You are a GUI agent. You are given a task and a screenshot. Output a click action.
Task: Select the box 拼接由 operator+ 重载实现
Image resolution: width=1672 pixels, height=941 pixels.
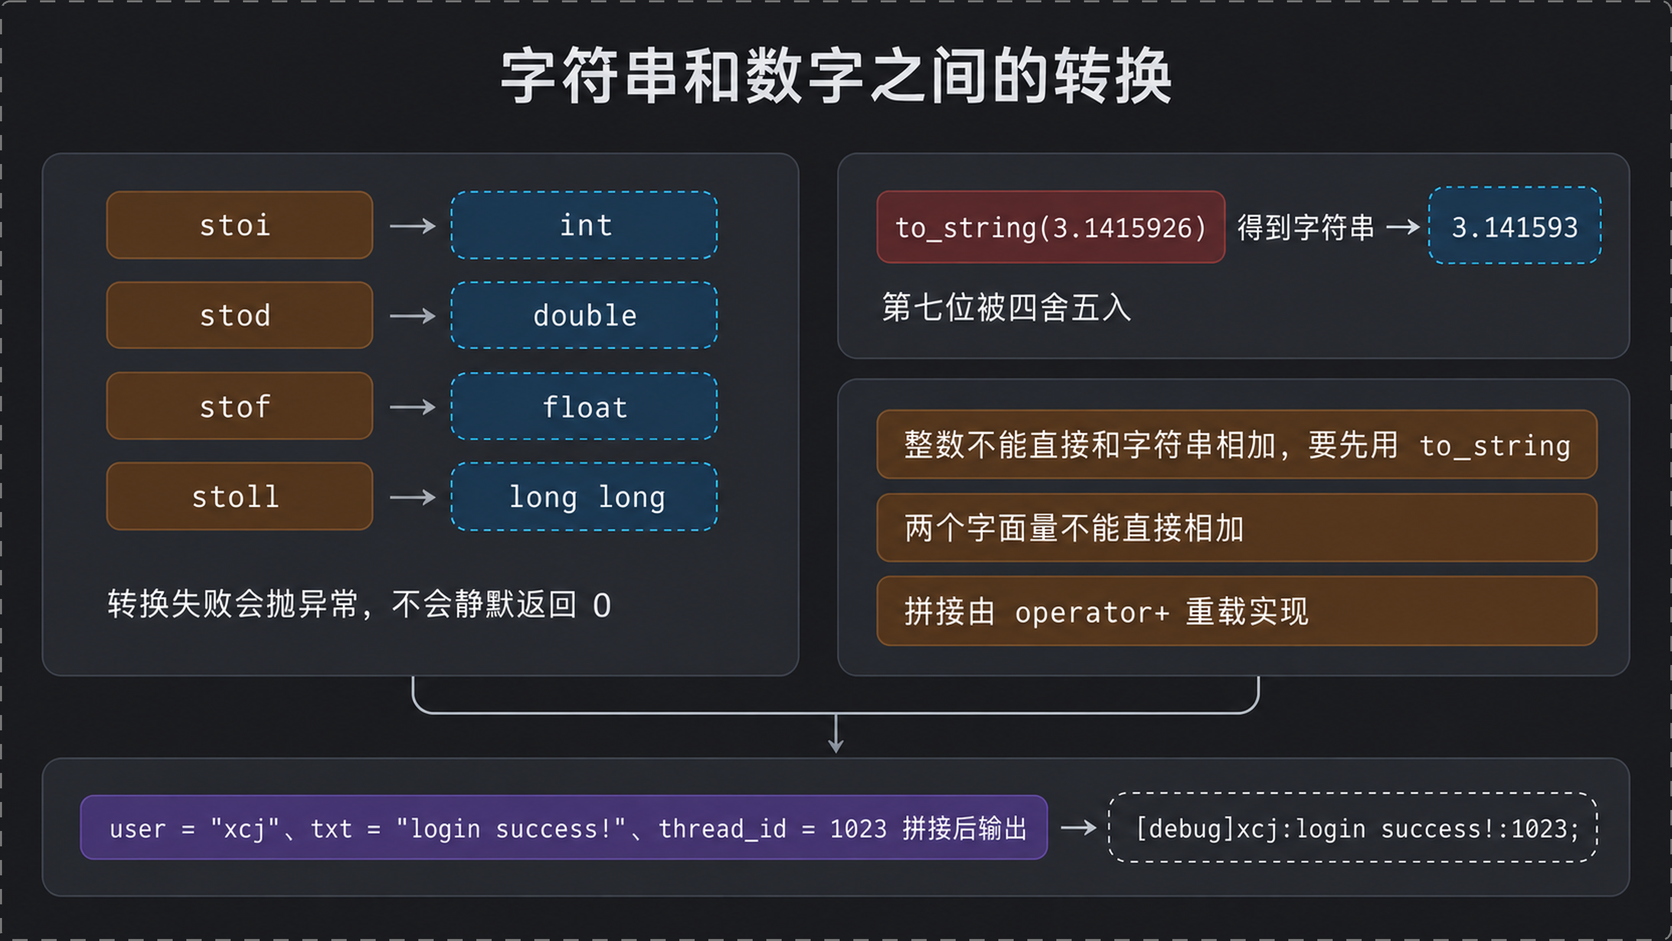pos(1237,611)
